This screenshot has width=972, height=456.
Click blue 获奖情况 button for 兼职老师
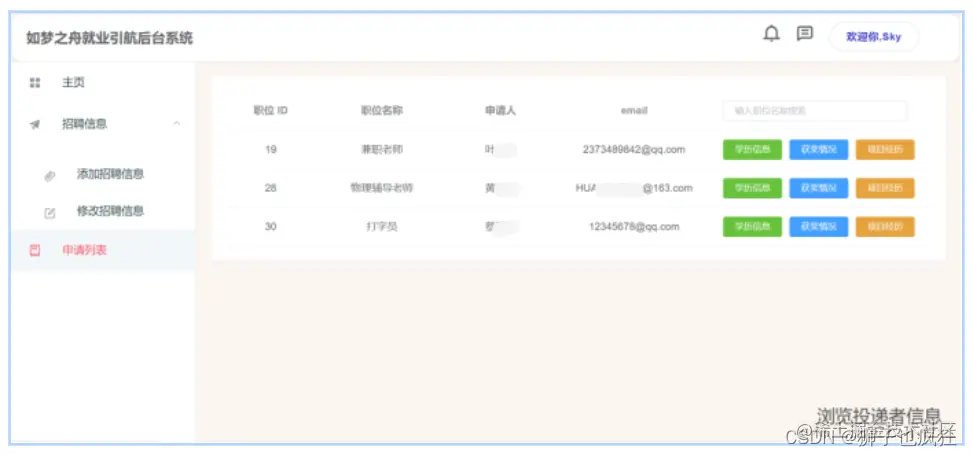818,149
